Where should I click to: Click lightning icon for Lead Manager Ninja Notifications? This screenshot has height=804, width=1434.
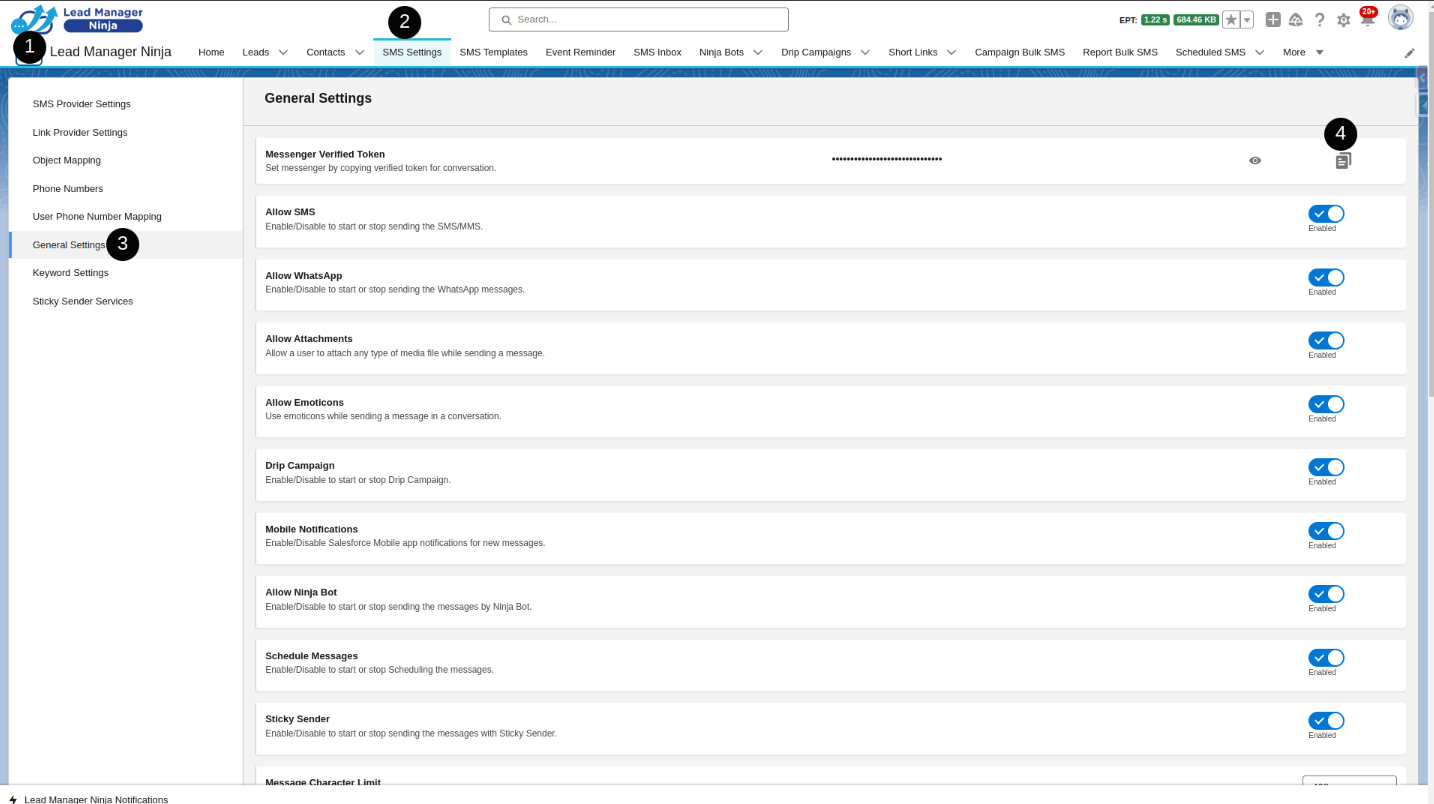click(x=13, y=799)
